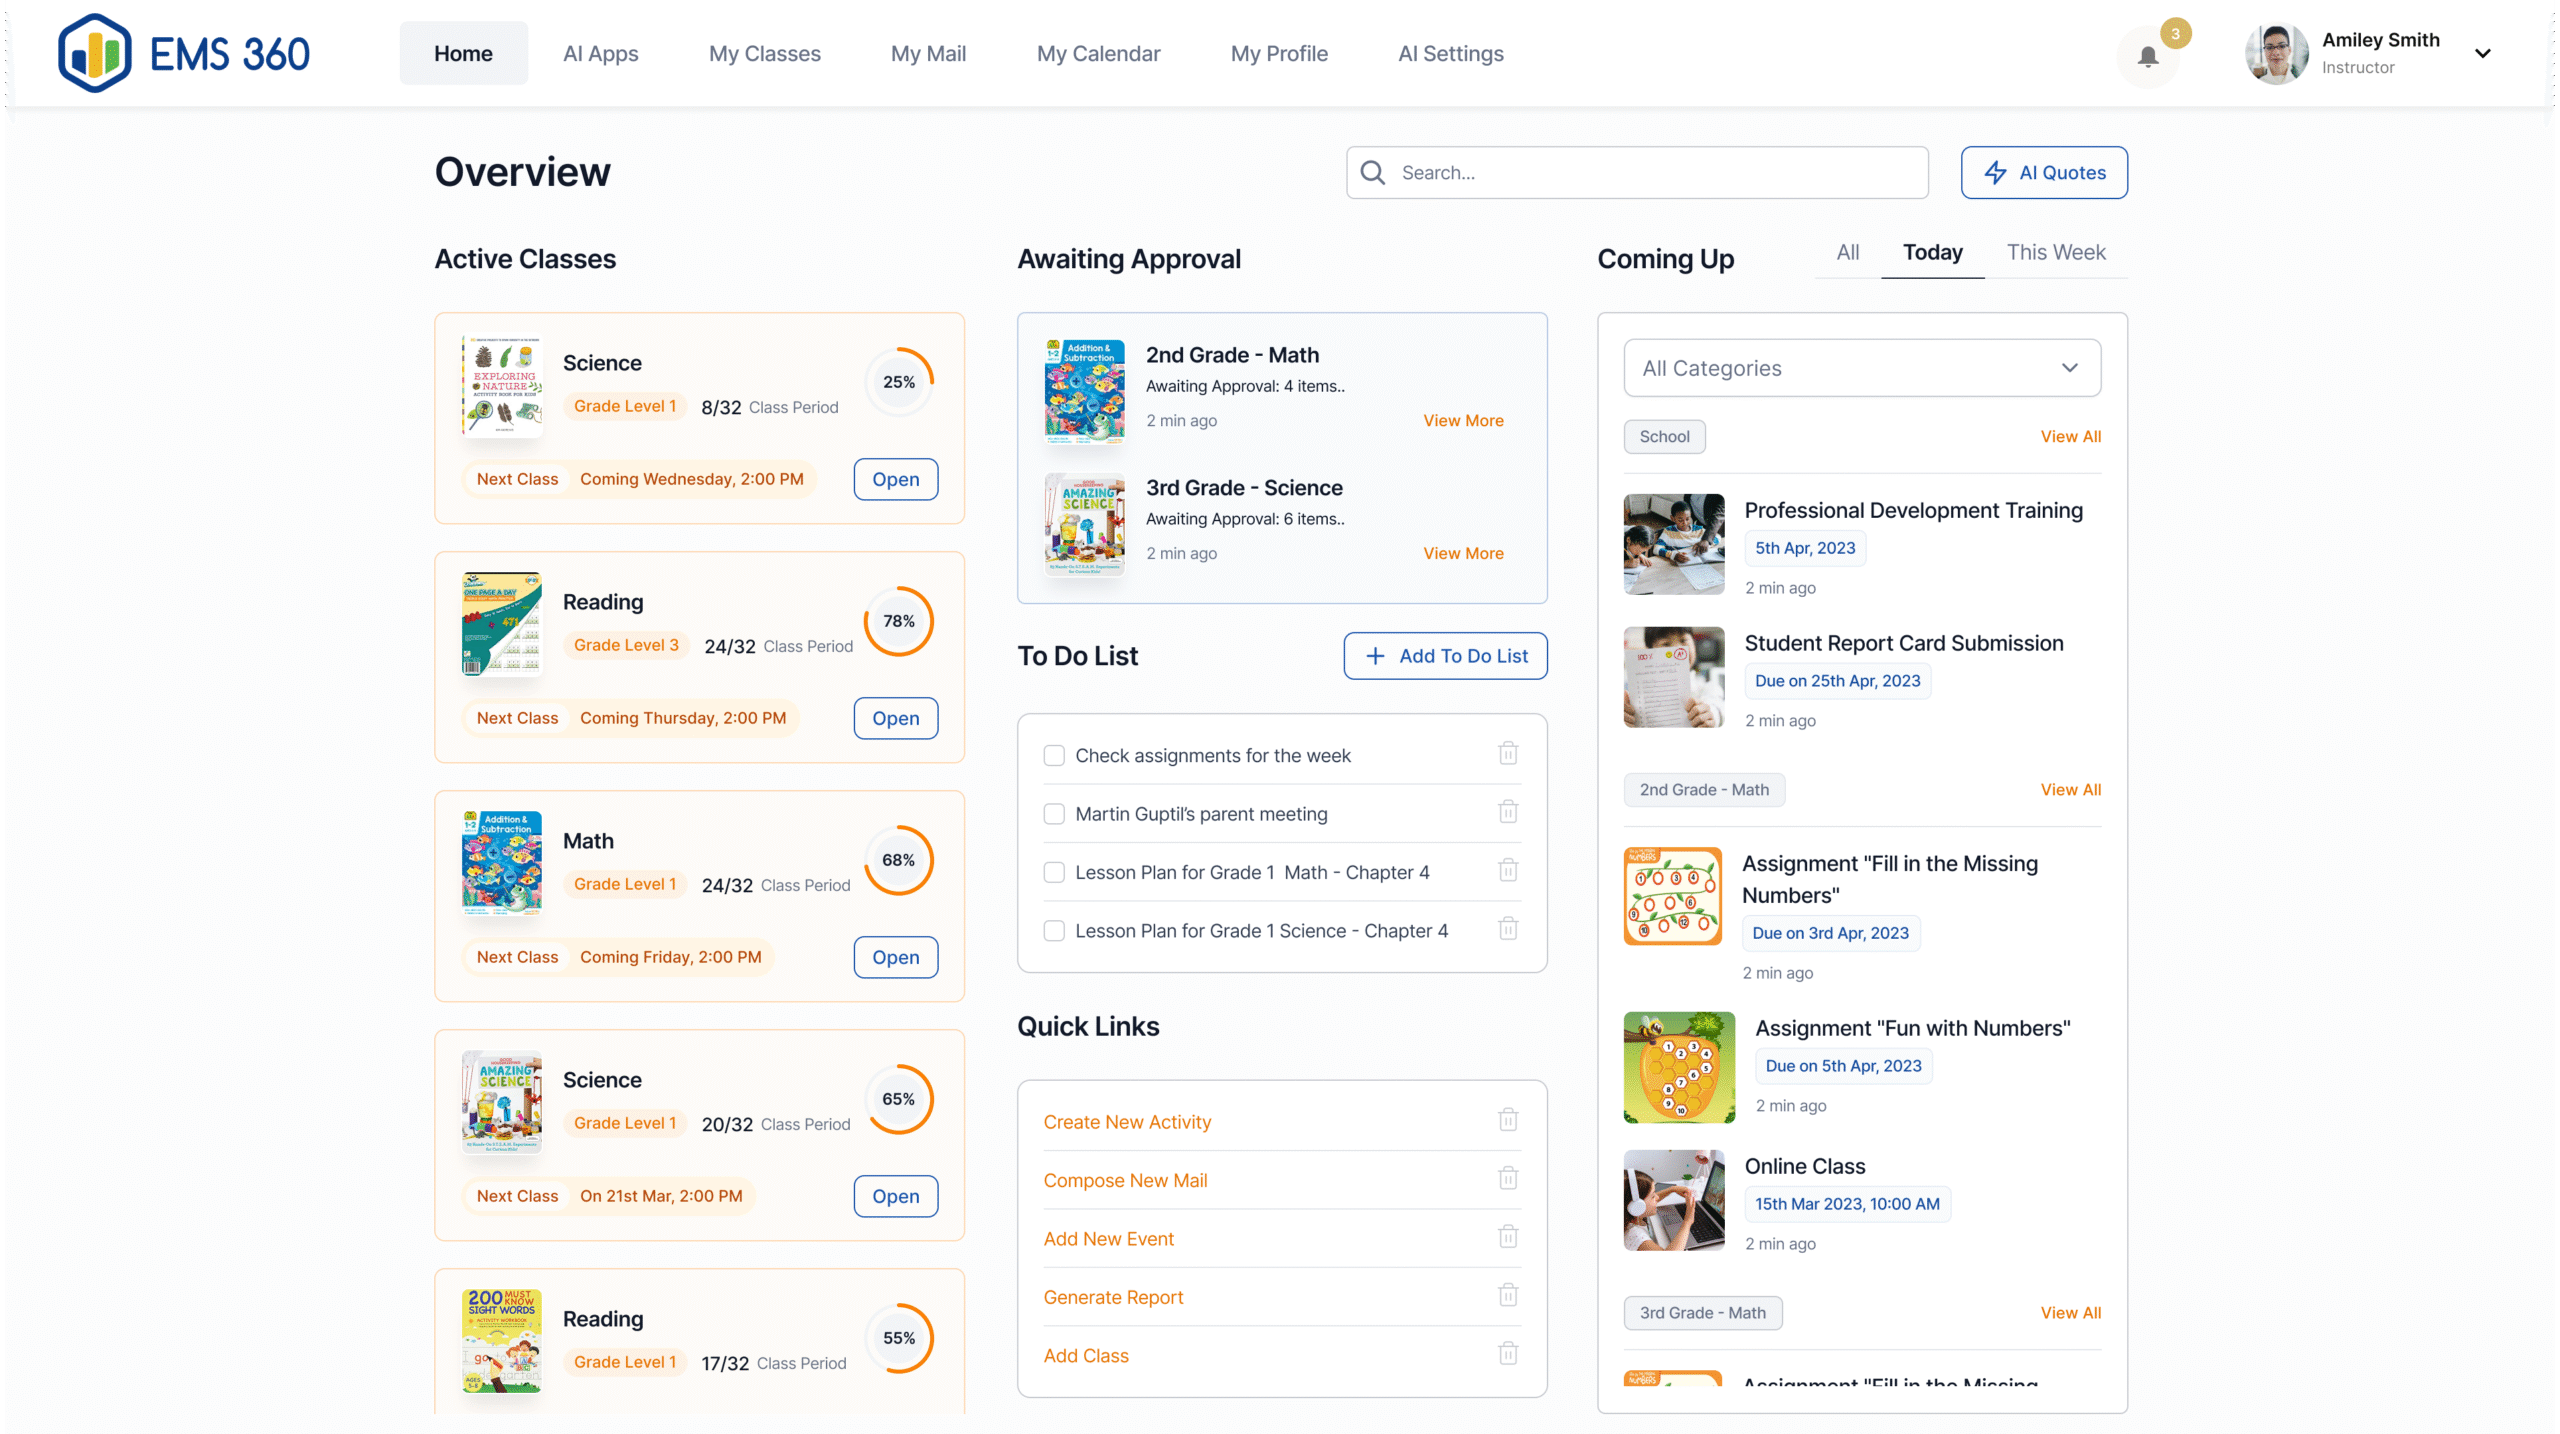Click the 'Add To Do List' button
The width and height of the screenshot is (2560, 1434).
point(1445,656)
